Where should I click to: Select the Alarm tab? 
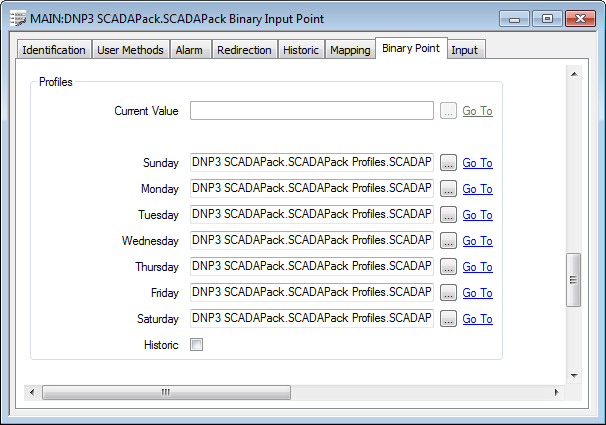(189, 50)
